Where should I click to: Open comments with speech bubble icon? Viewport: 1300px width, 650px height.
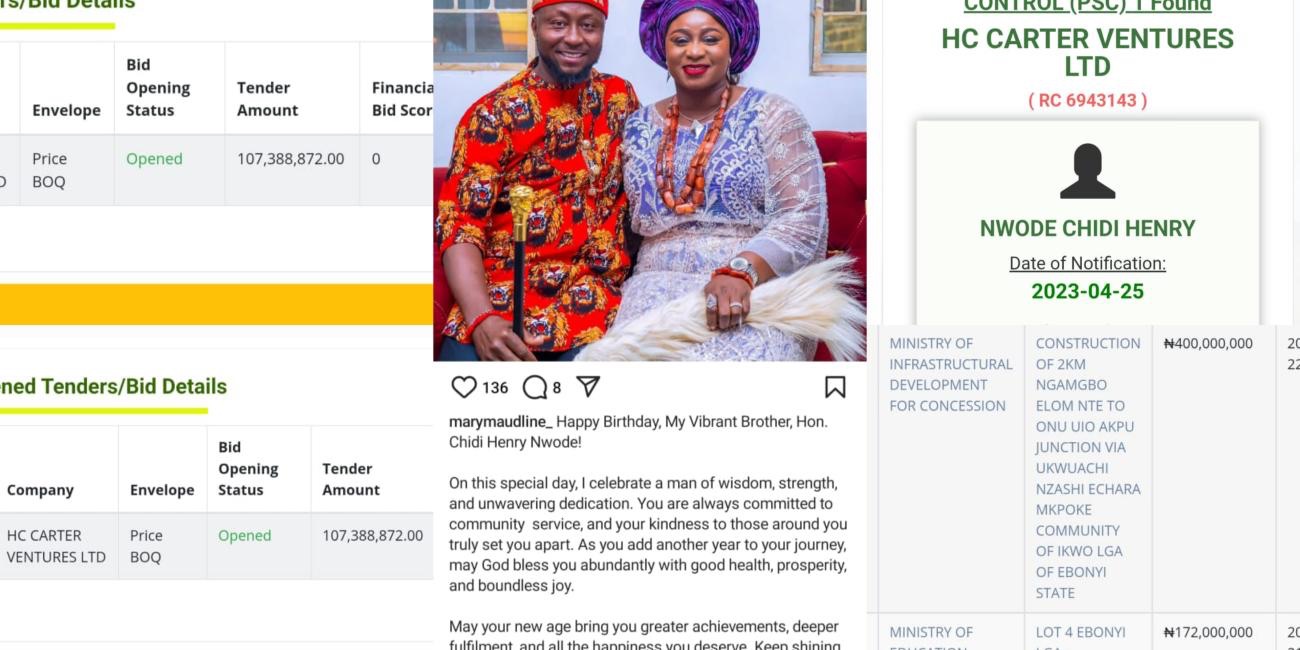coord(535,387)
